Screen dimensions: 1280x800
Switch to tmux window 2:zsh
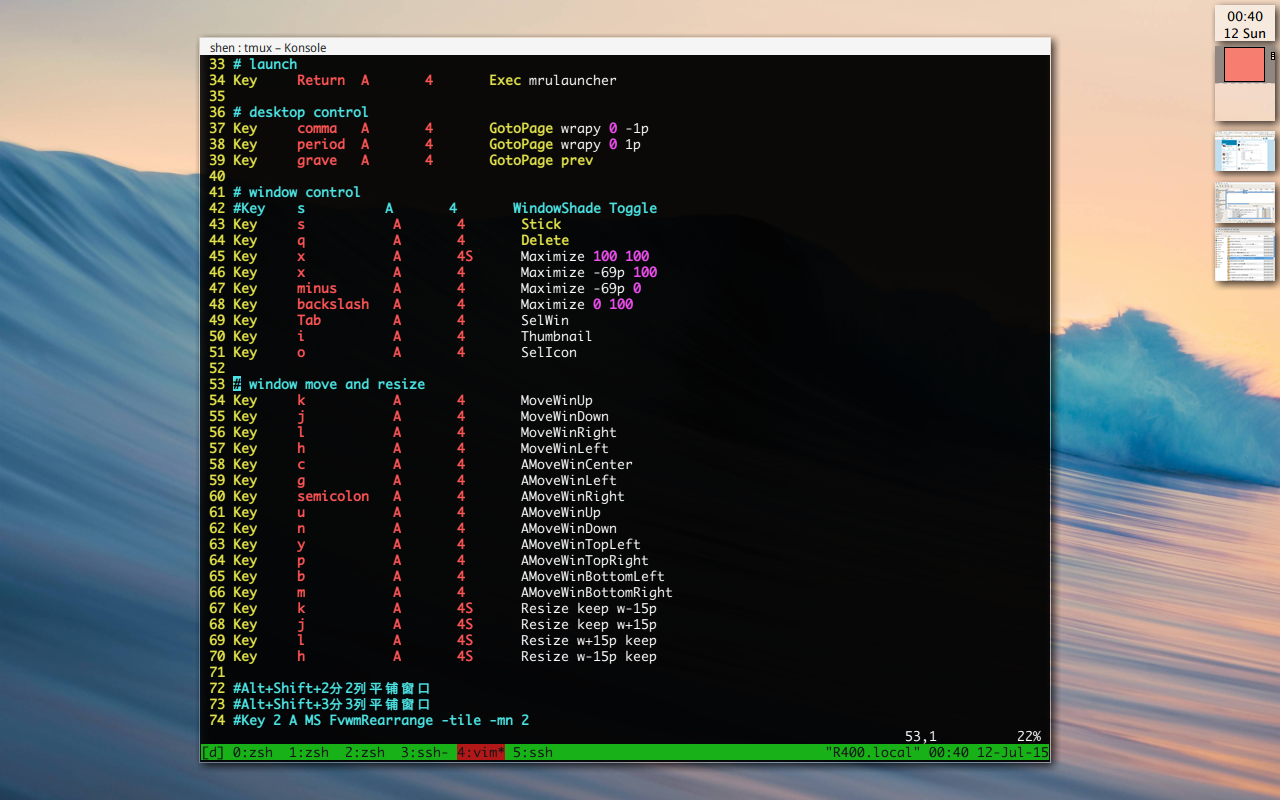click(x=365, y=752)
